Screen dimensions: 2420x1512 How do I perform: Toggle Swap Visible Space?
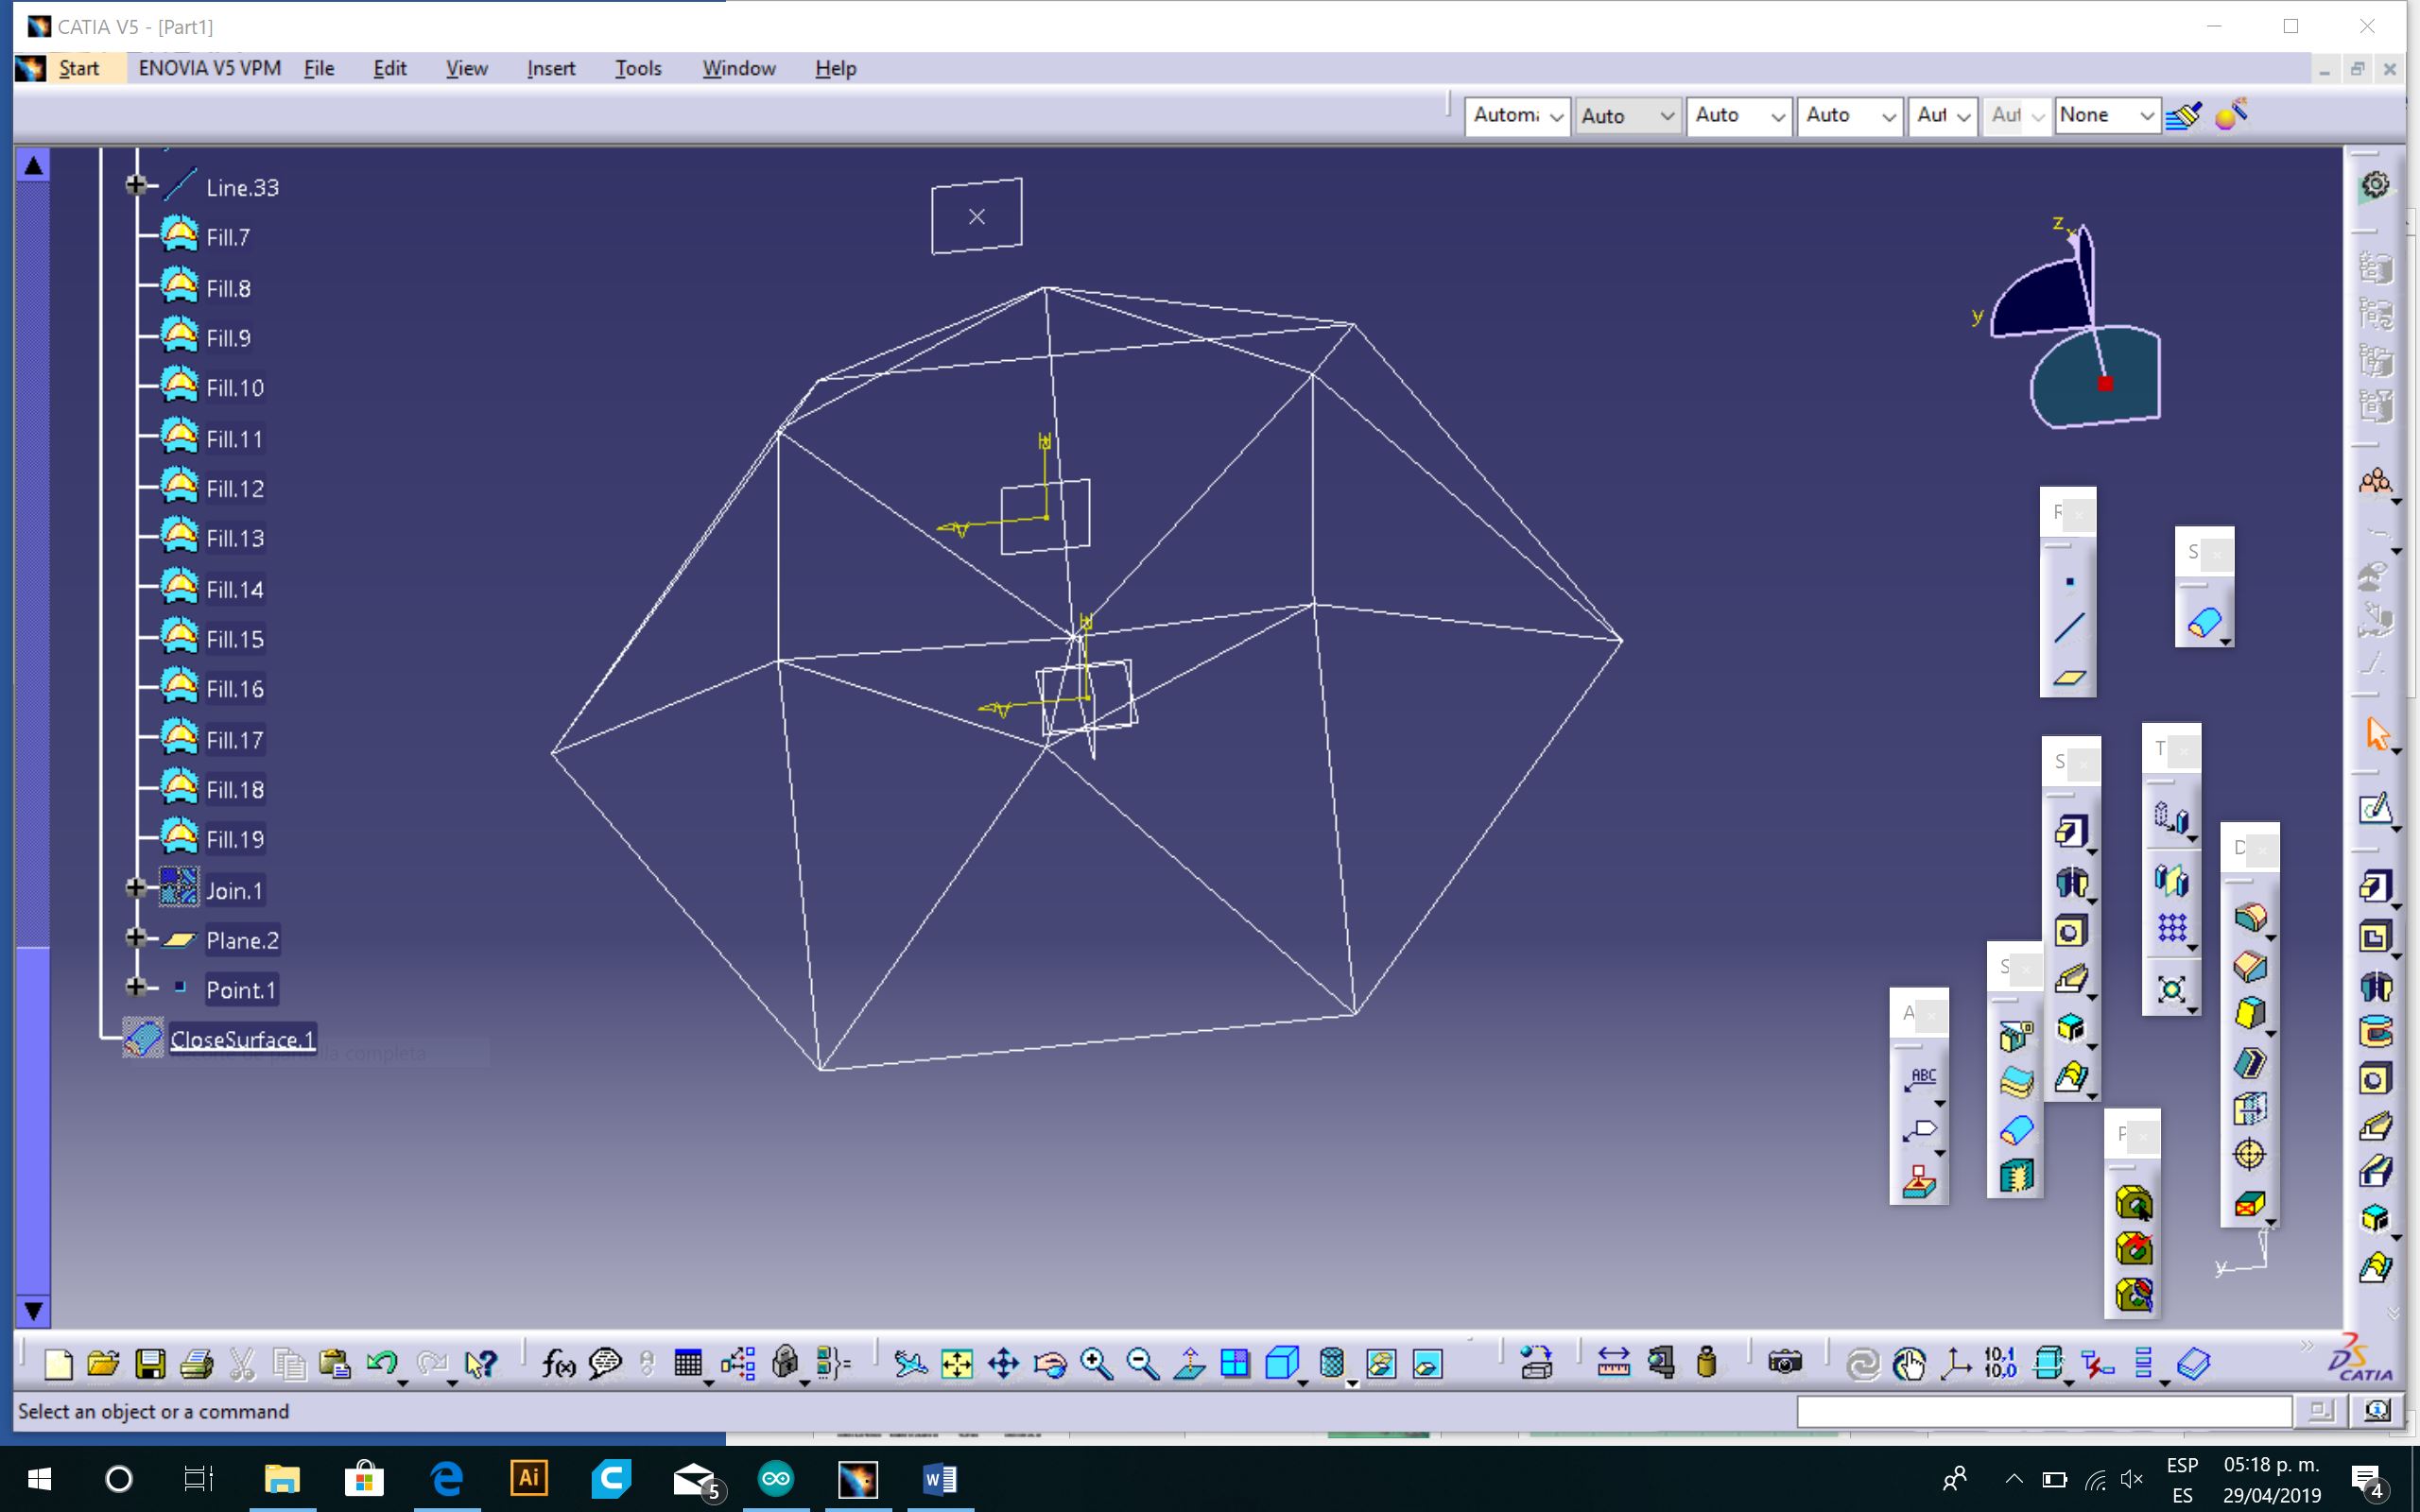coord(1427,1364)
